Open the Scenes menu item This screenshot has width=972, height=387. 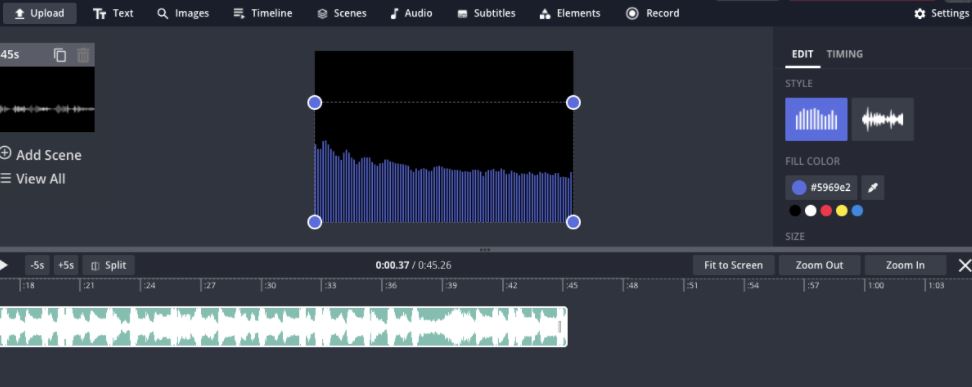click(x=342, y=13)
